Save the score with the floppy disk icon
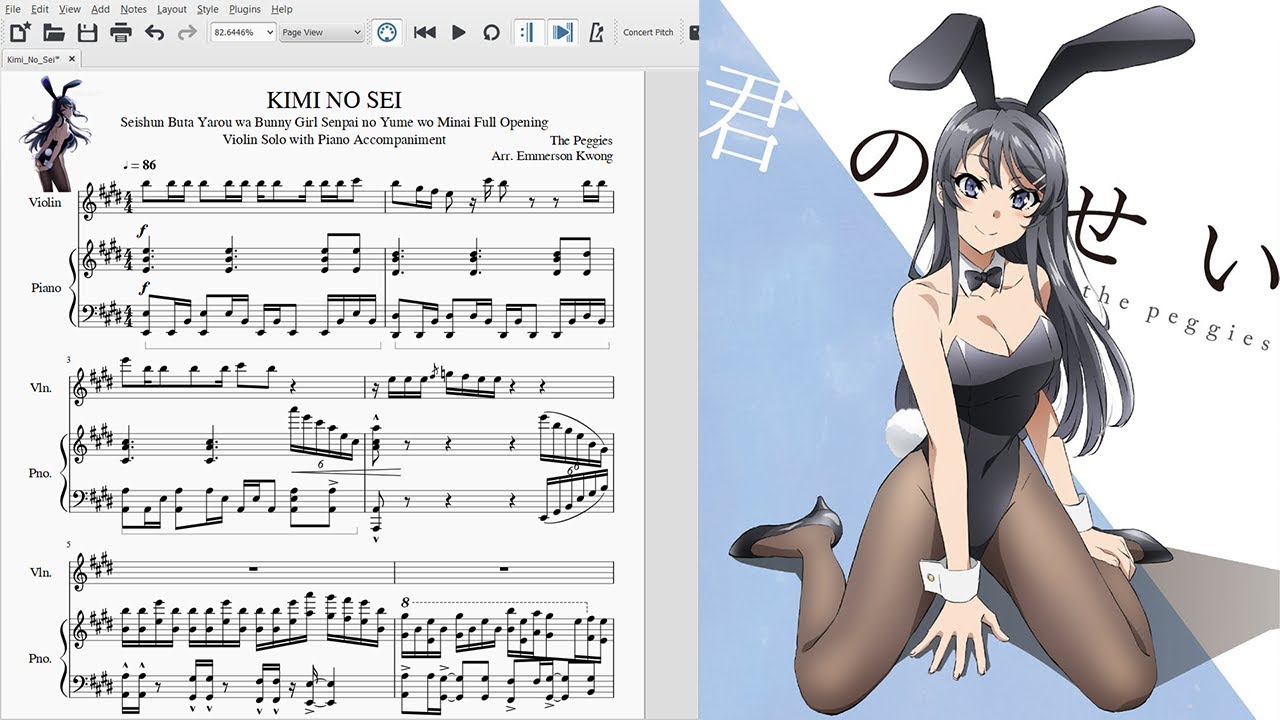Screen dimensions: 1280x720 coord(87,32)
